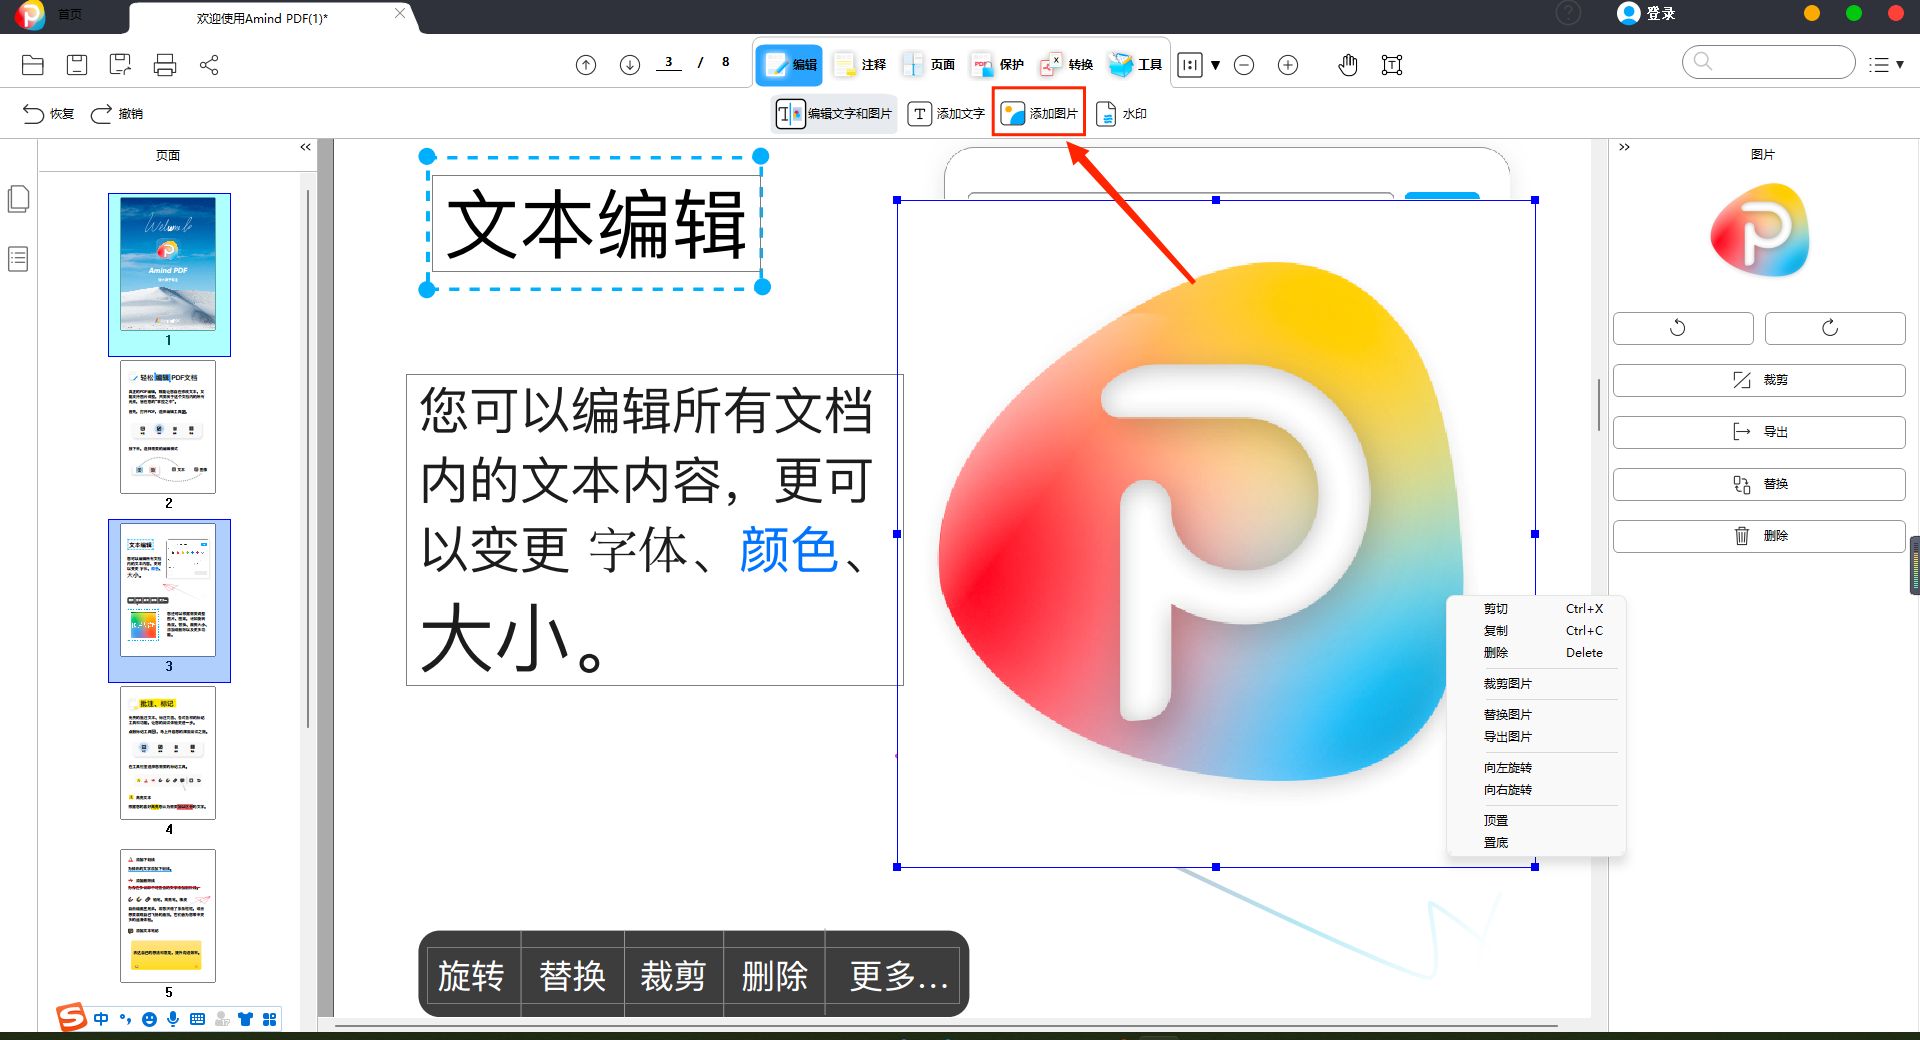This screenshot has width=1920, height=1040.
Task: Collapse the page thumbnail sidebar
Action: point(305,147)
